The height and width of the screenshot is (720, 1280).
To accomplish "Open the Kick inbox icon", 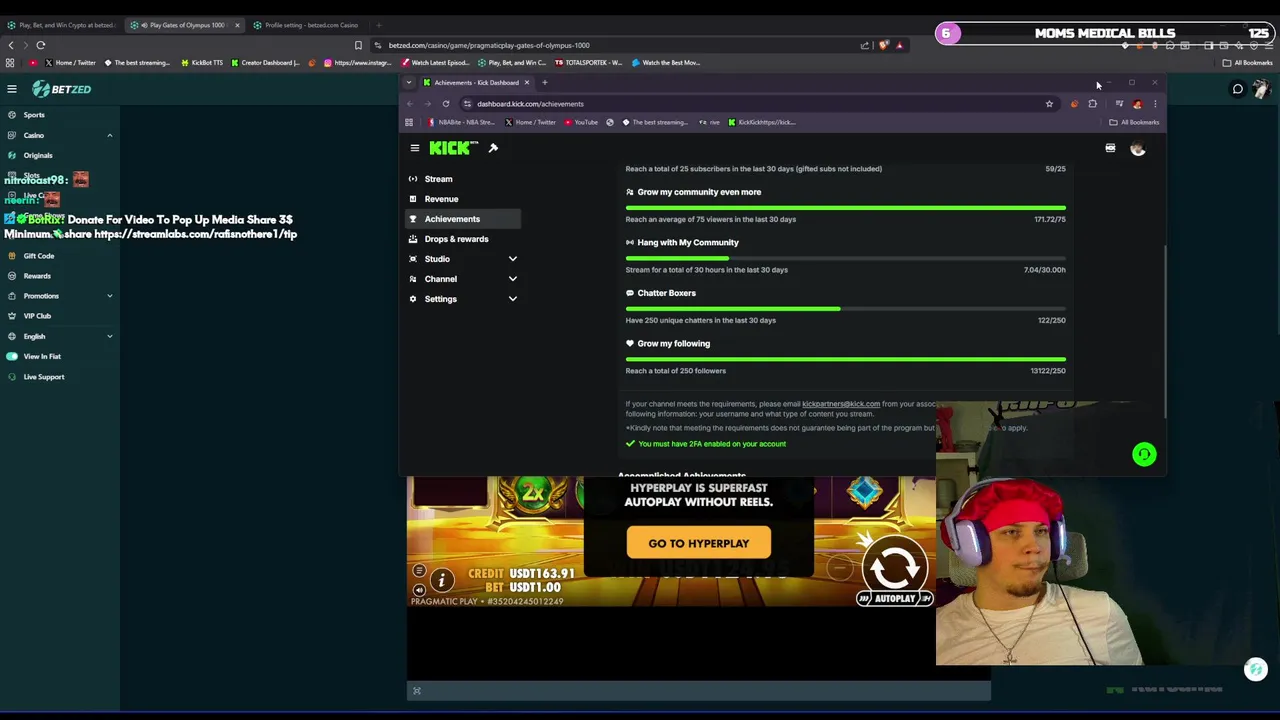I will [1110, 148].
